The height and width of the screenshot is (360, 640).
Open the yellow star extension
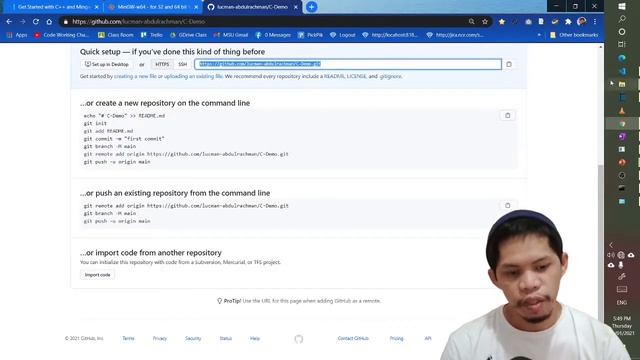point(502,21)
